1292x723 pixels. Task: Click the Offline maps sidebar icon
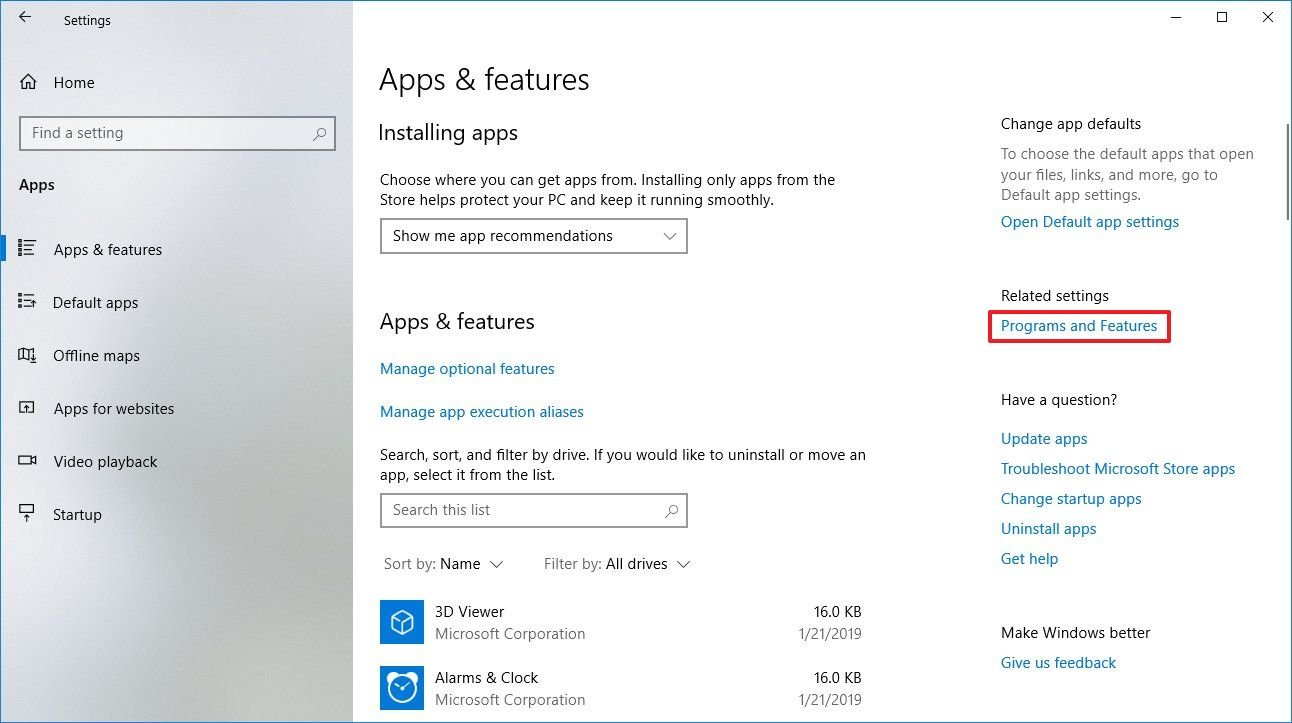coord(28,356)
